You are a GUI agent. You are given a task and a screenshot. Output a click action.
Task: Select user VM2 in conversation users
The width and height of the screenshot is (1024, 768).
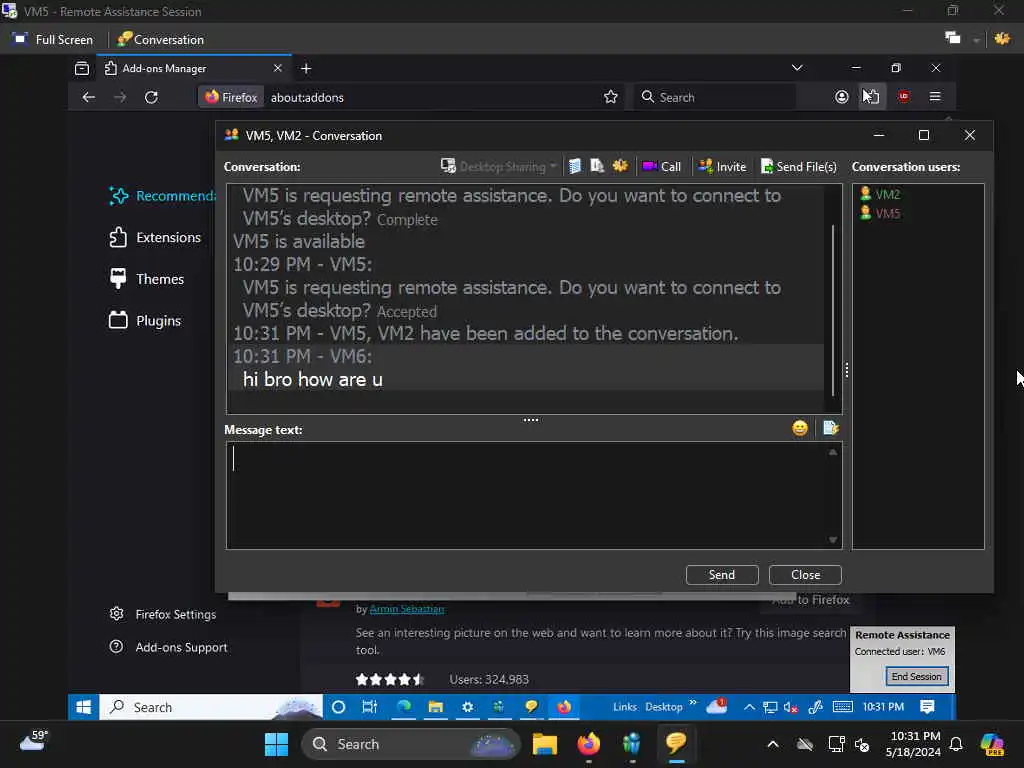tap(880, 194)
